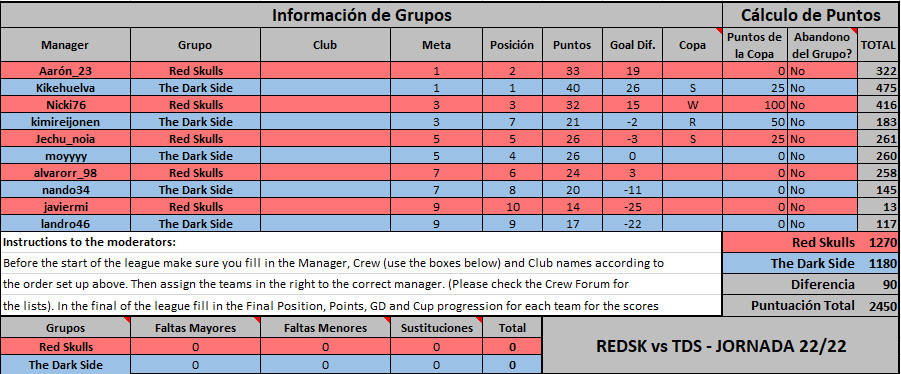Select the REDSK vs TDS Jornada banner
This screenshot has width=901, height=374.
721,346
